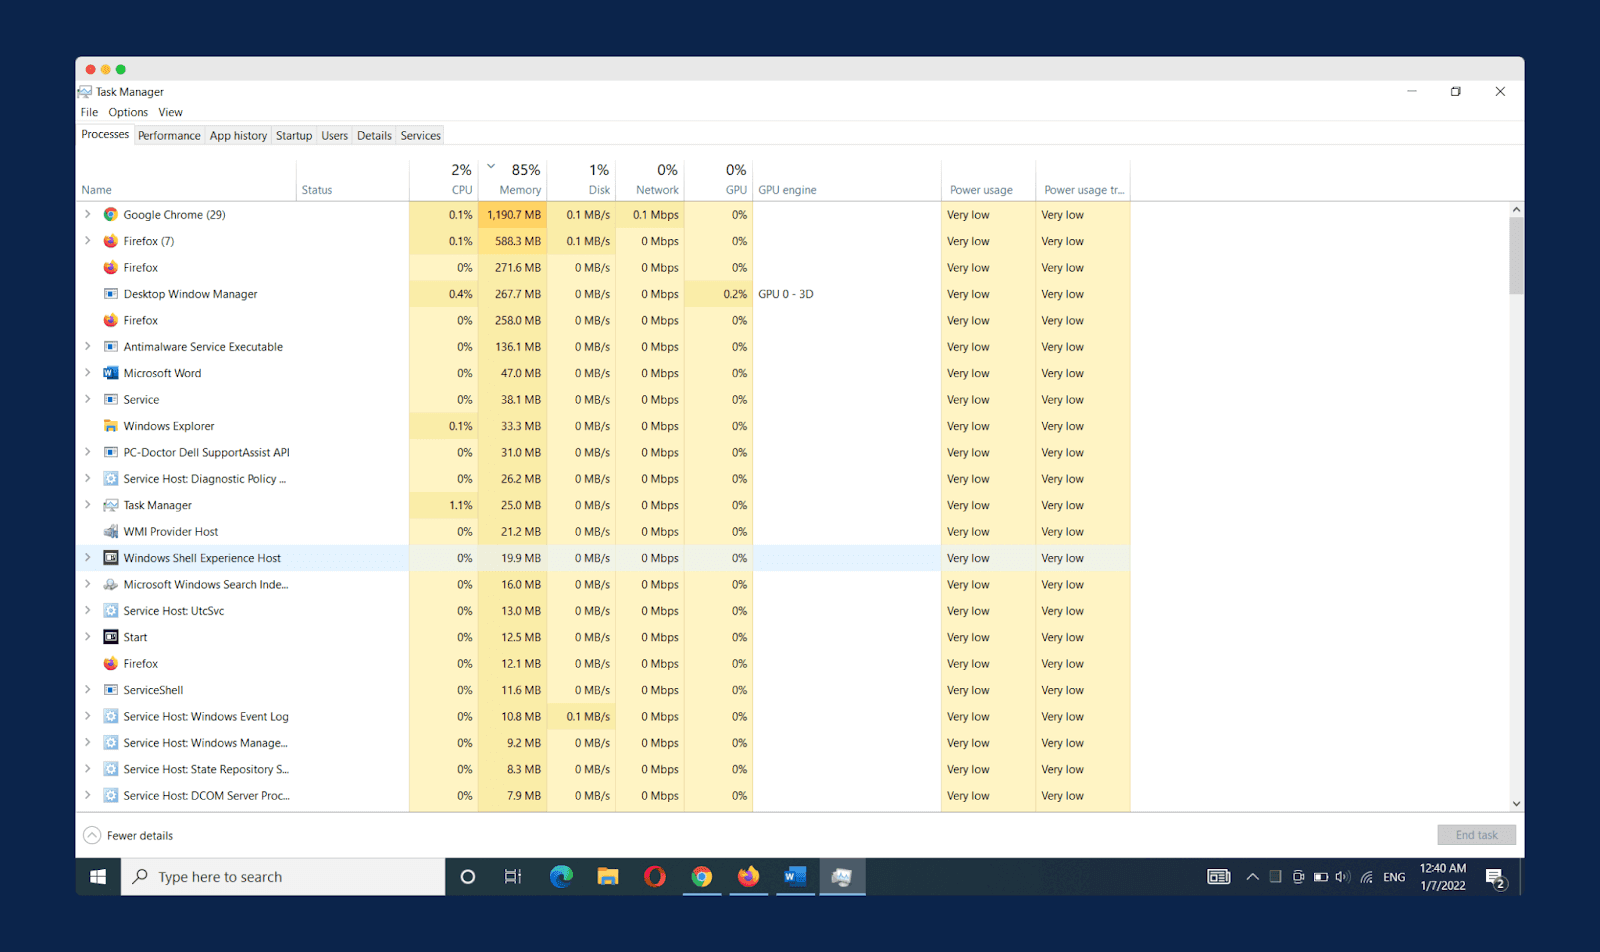Open Microsoft Edge from the taskbar
The width and height of the screenshot is (1600, 952).
[561, 877]
